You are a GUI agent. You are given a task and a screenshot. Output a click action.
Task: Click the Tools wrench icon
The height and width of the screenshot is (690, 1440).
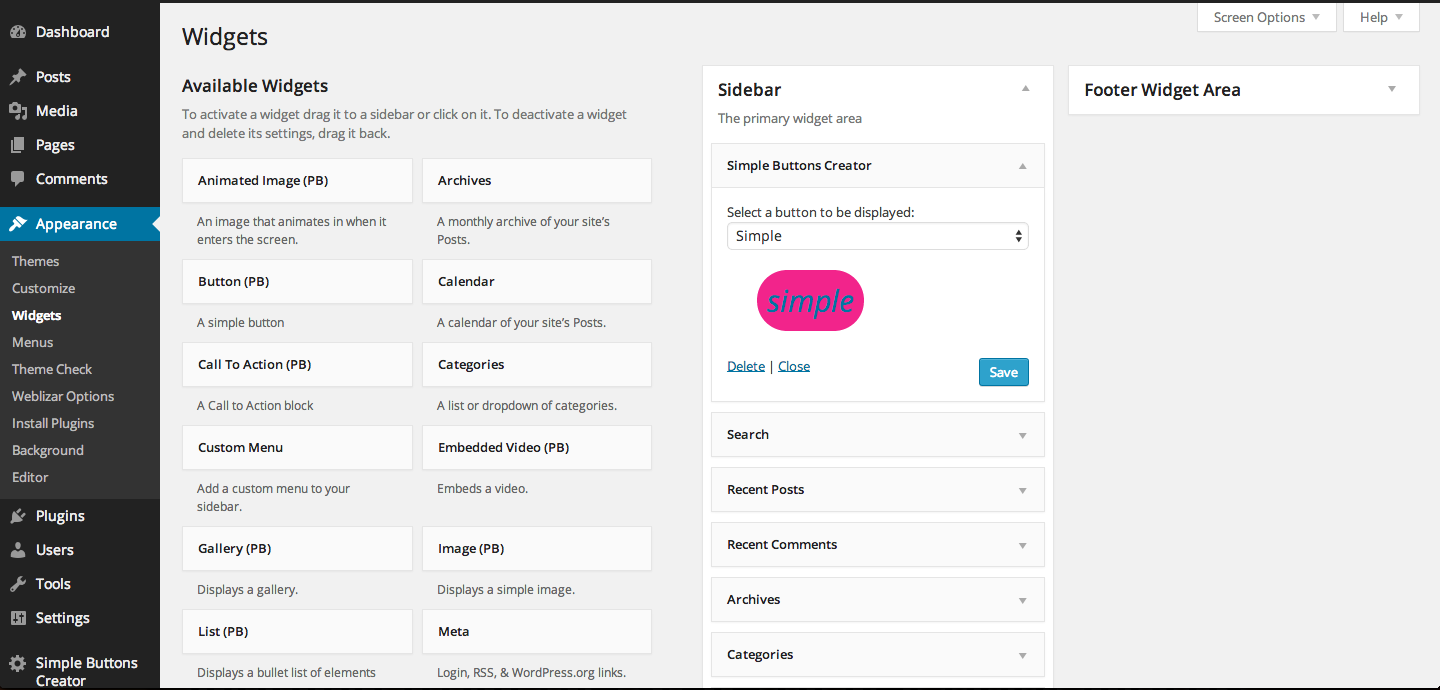pyautogui.click(x=18, y=584)
